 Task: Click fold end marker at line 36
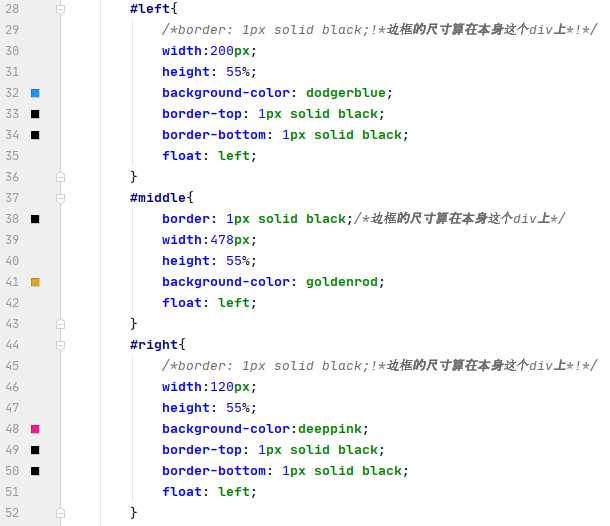tap(60, 177)
